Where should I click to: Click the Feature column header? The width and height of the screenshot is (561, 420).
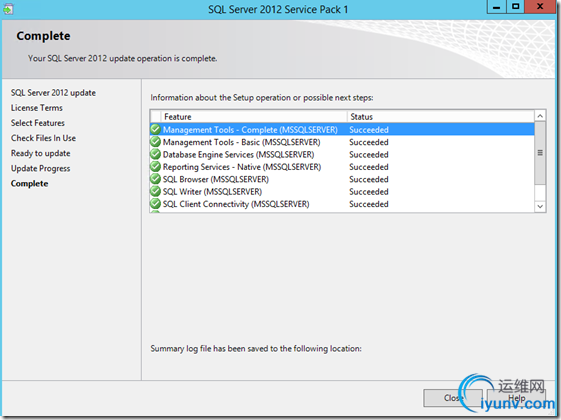[x=254, y=117]
